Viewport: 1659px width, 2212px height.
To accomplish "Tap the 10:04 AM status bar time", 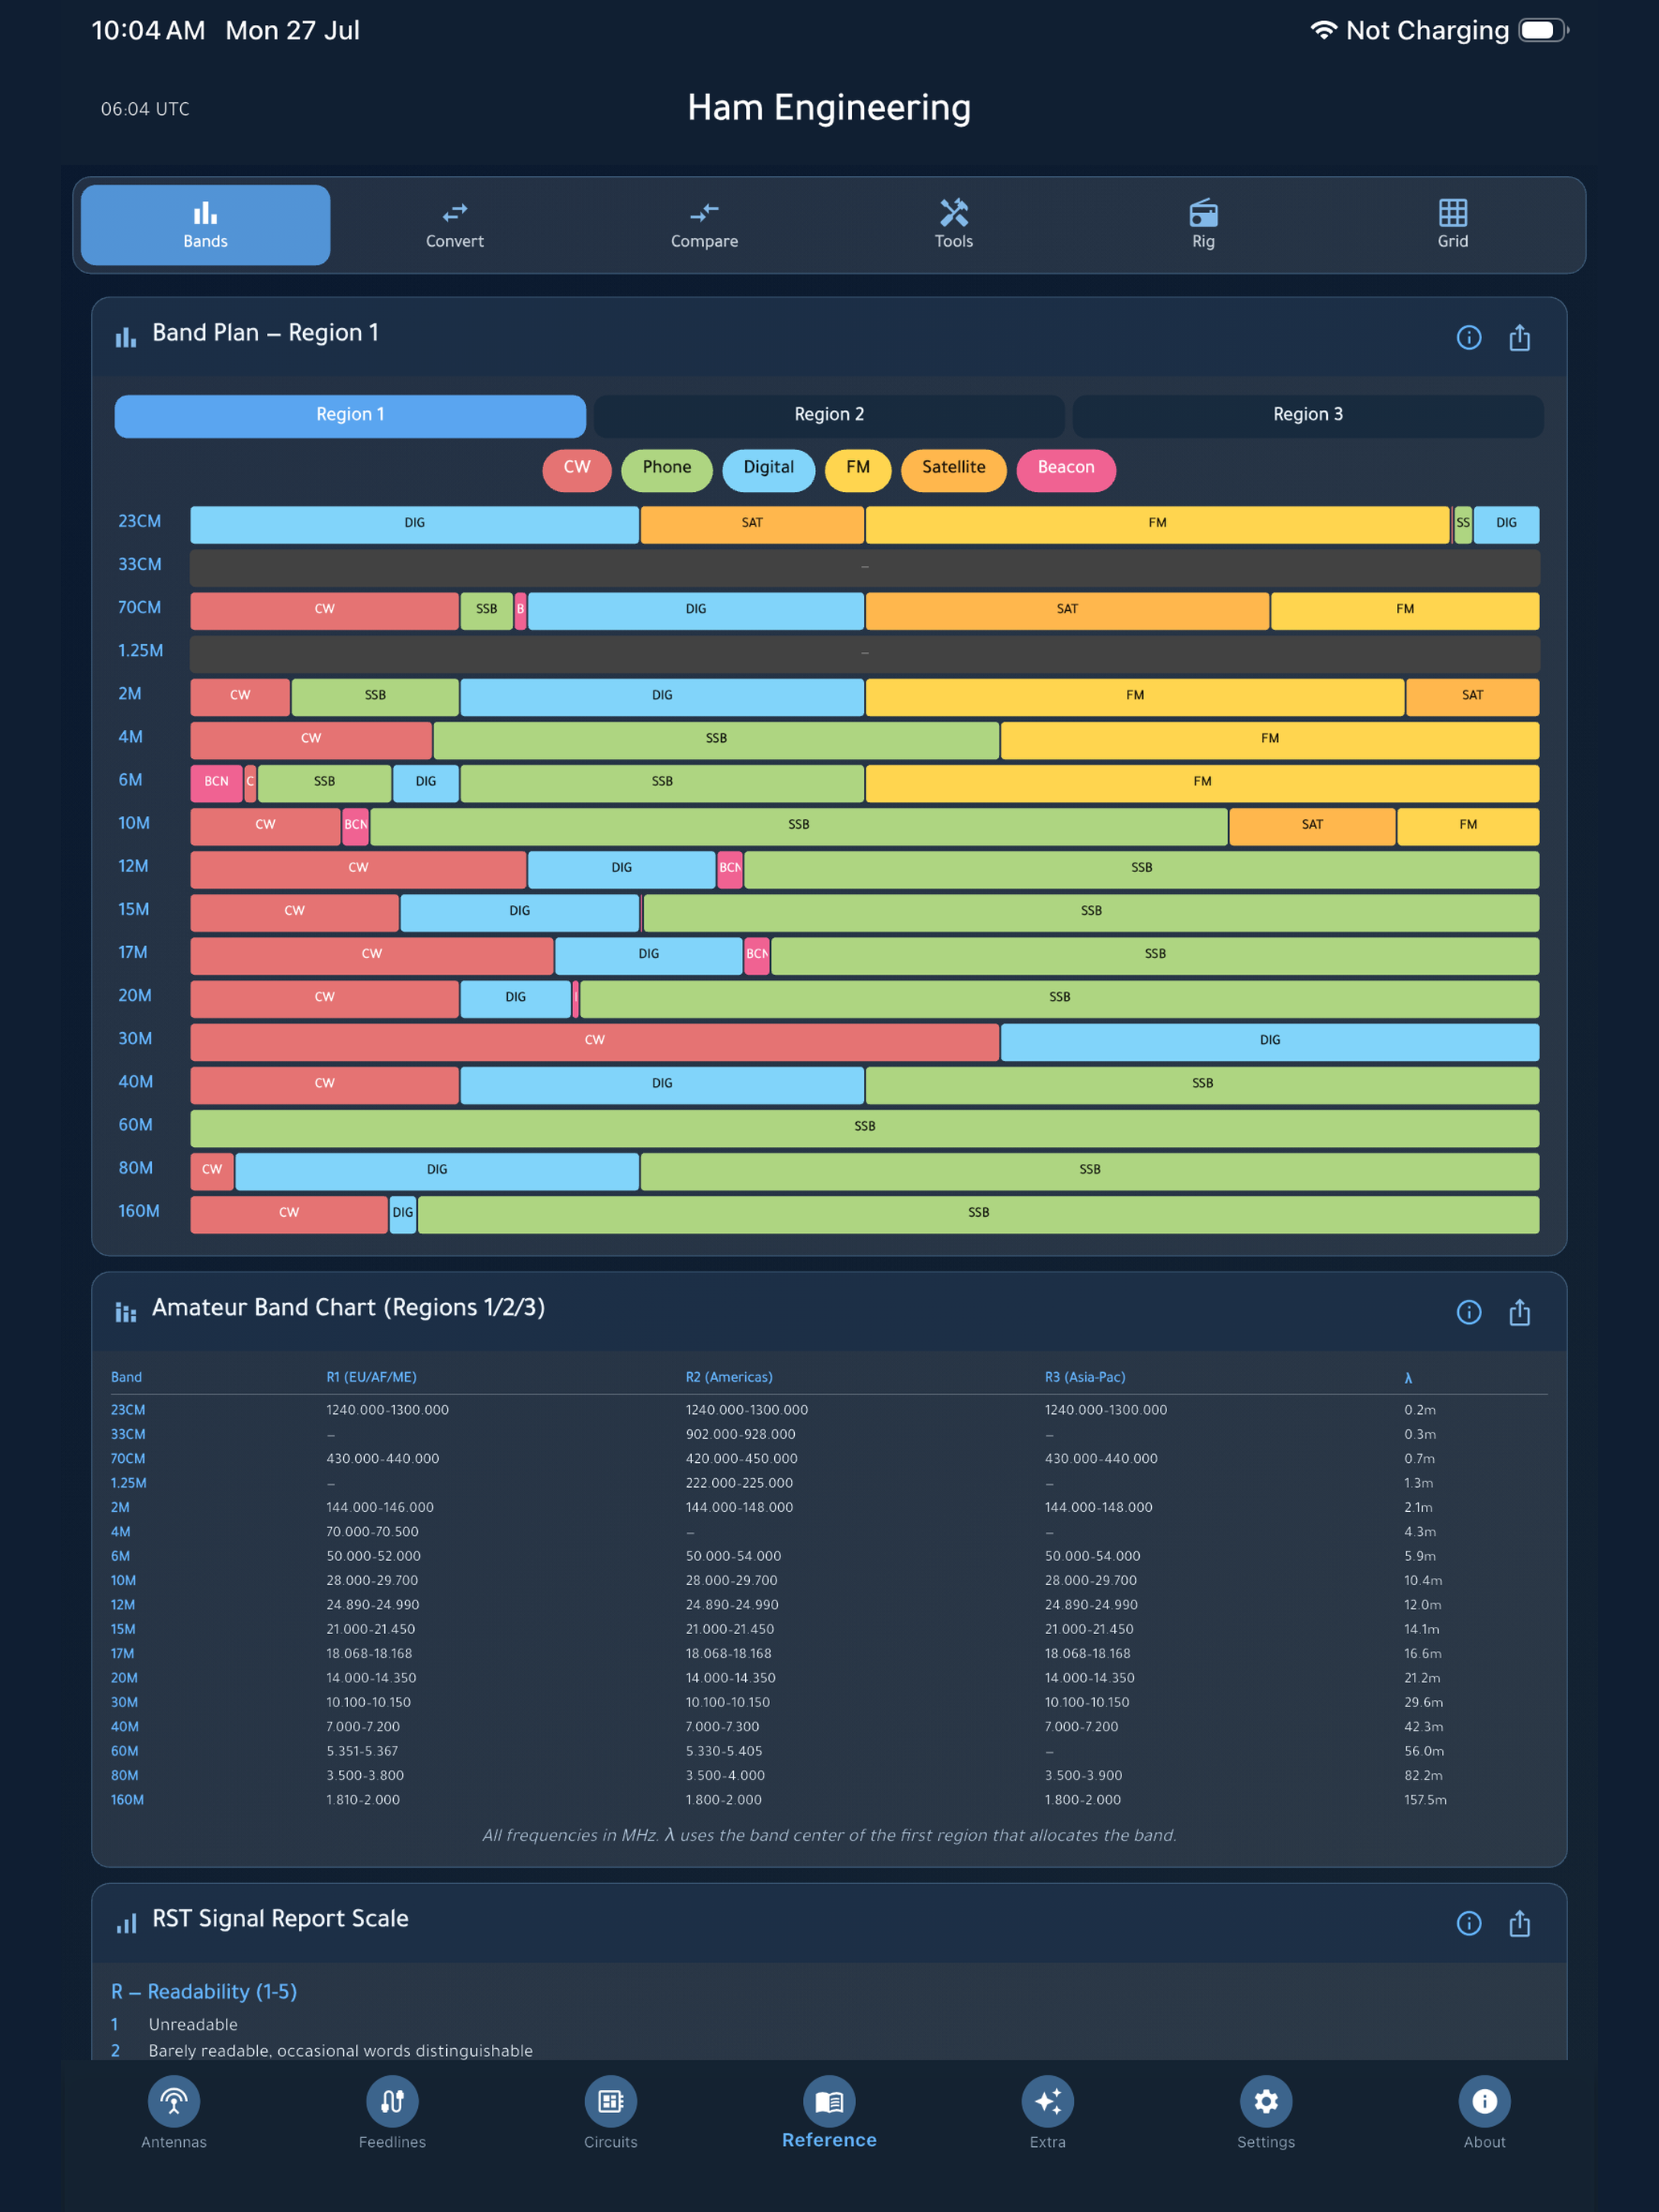I will coord(148,30).
